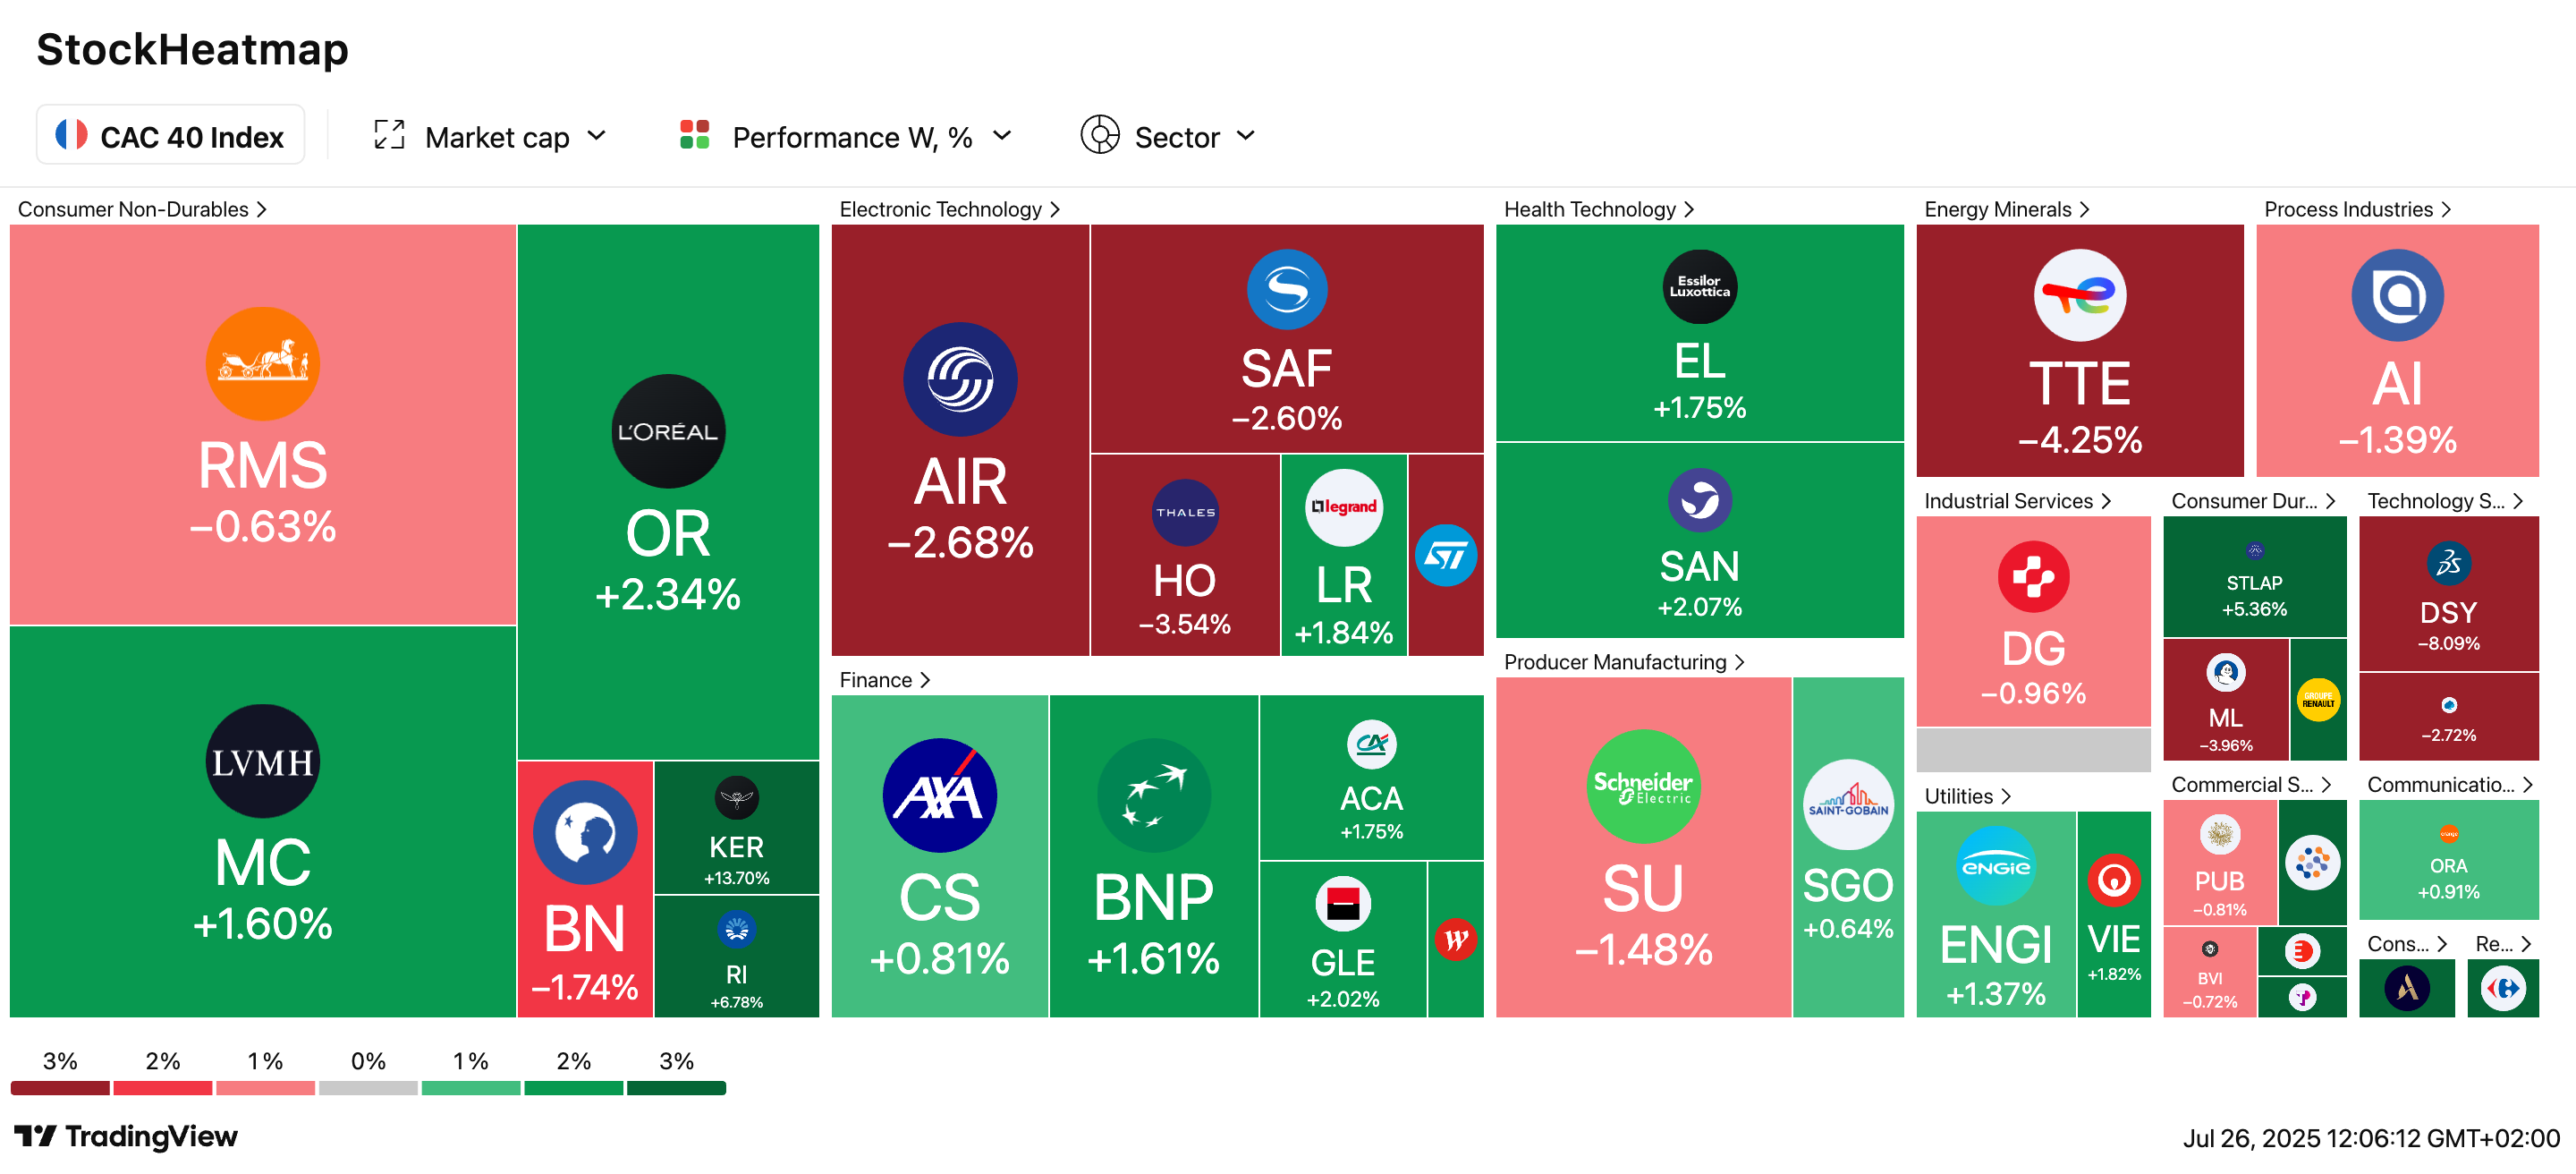Select the CAC 40 Index button

click(170, 136)
